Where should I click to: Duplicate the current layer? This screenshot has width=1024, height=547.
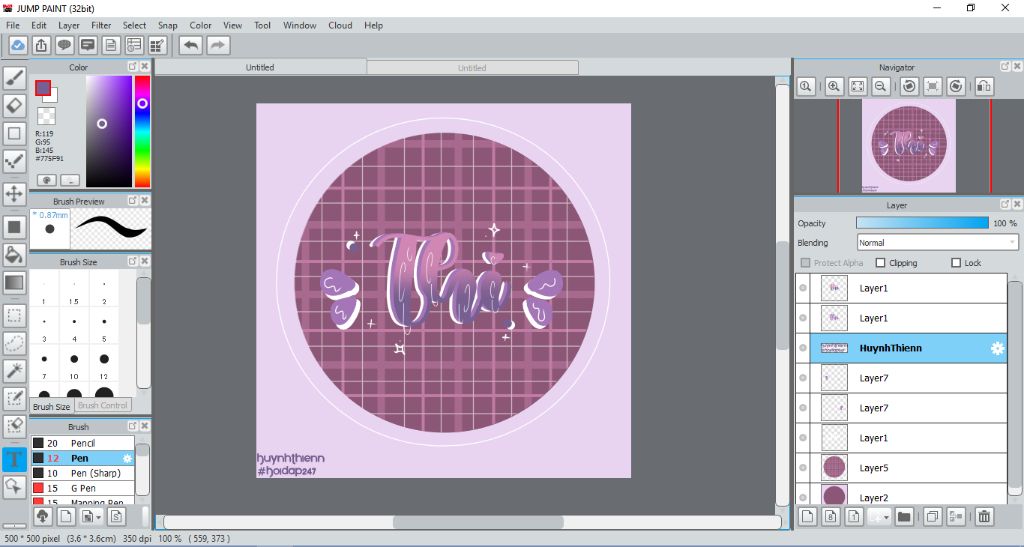click(933, 517)
